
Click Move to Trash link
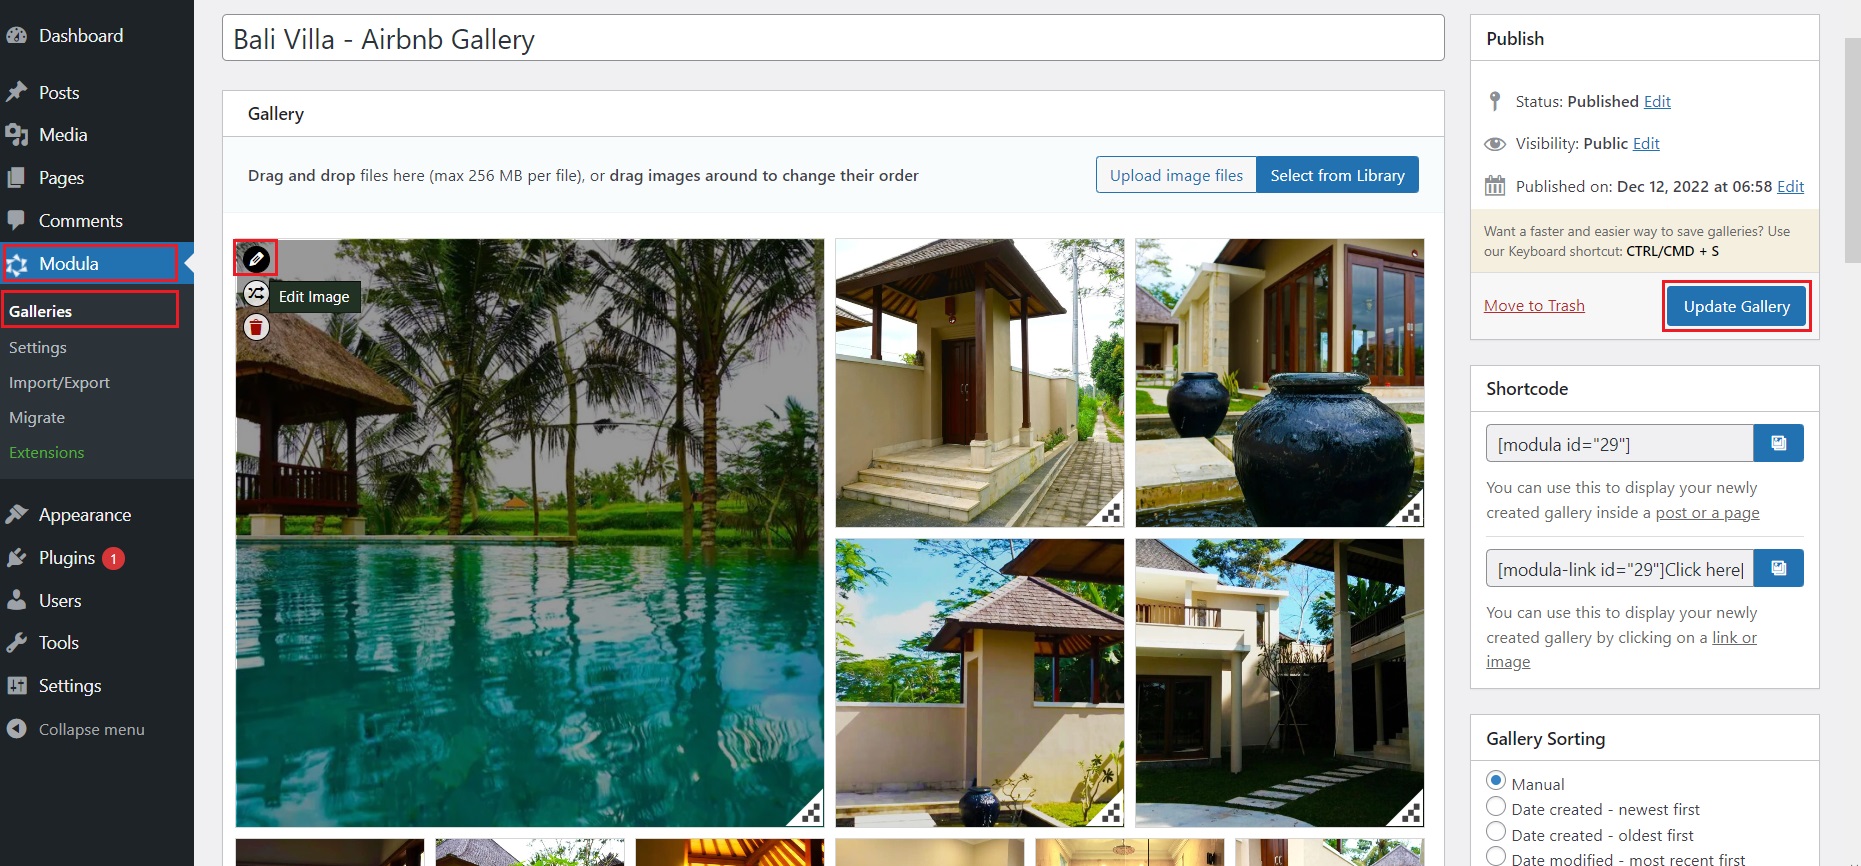(x=1534, y=306)
